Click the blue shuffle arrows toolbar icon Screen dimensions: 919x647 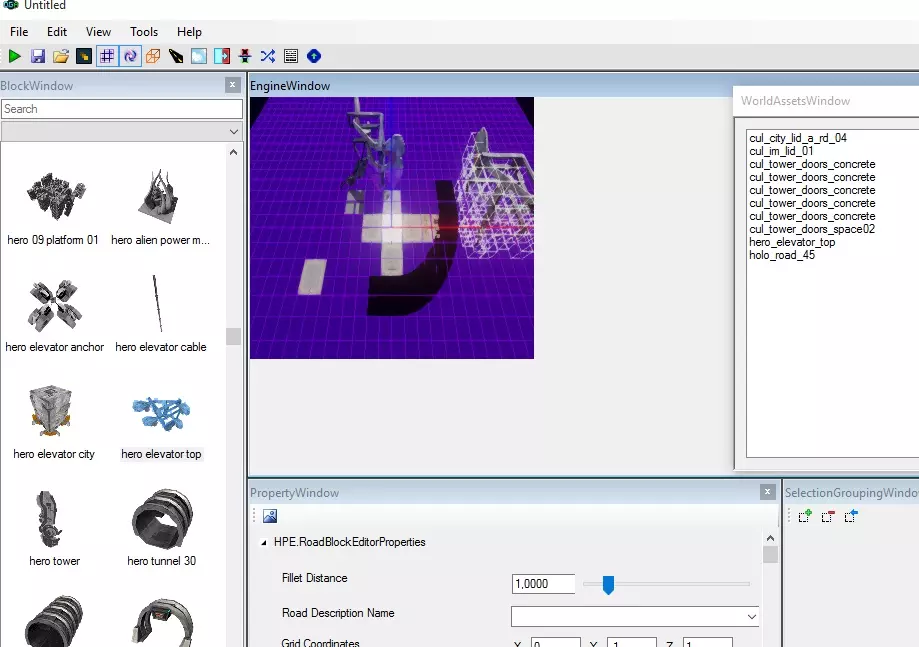(x=268, y=57)
